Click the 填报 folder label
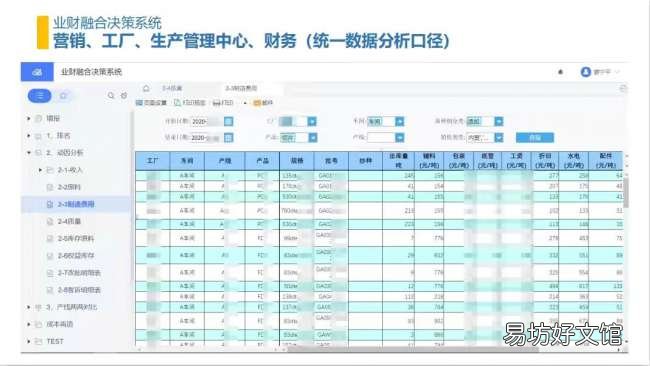 tap(53, 119)
